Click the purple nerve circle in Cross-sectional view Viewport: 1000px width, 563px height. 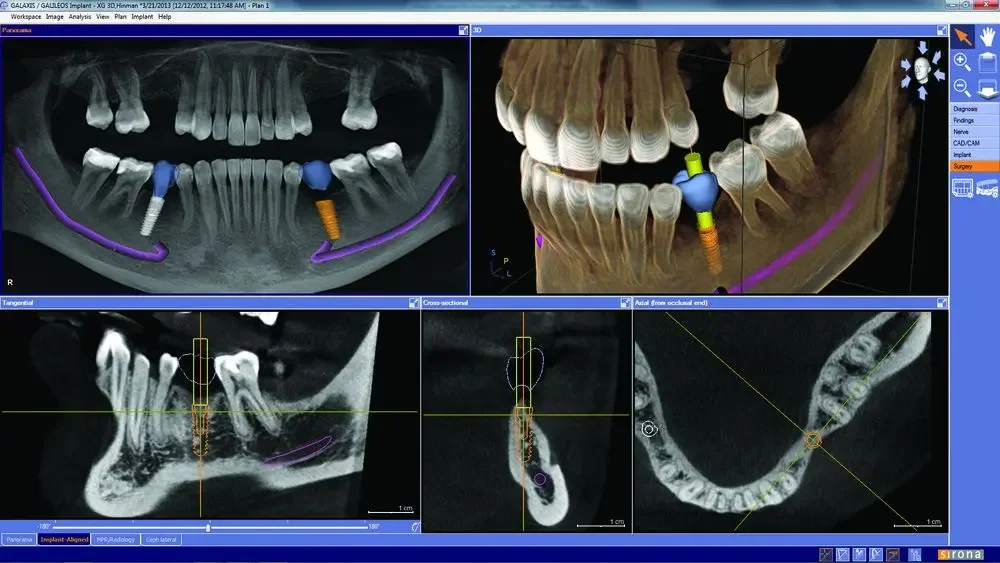(540, 479)
